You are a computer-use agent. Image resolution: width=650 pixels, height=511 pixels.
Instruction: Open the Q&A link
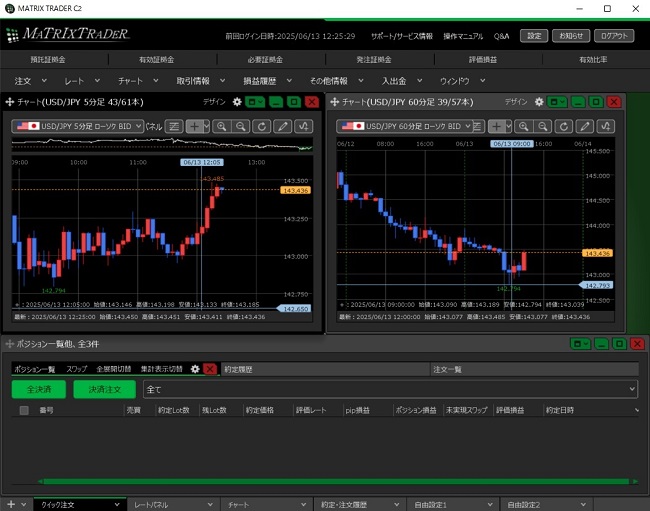501,36
